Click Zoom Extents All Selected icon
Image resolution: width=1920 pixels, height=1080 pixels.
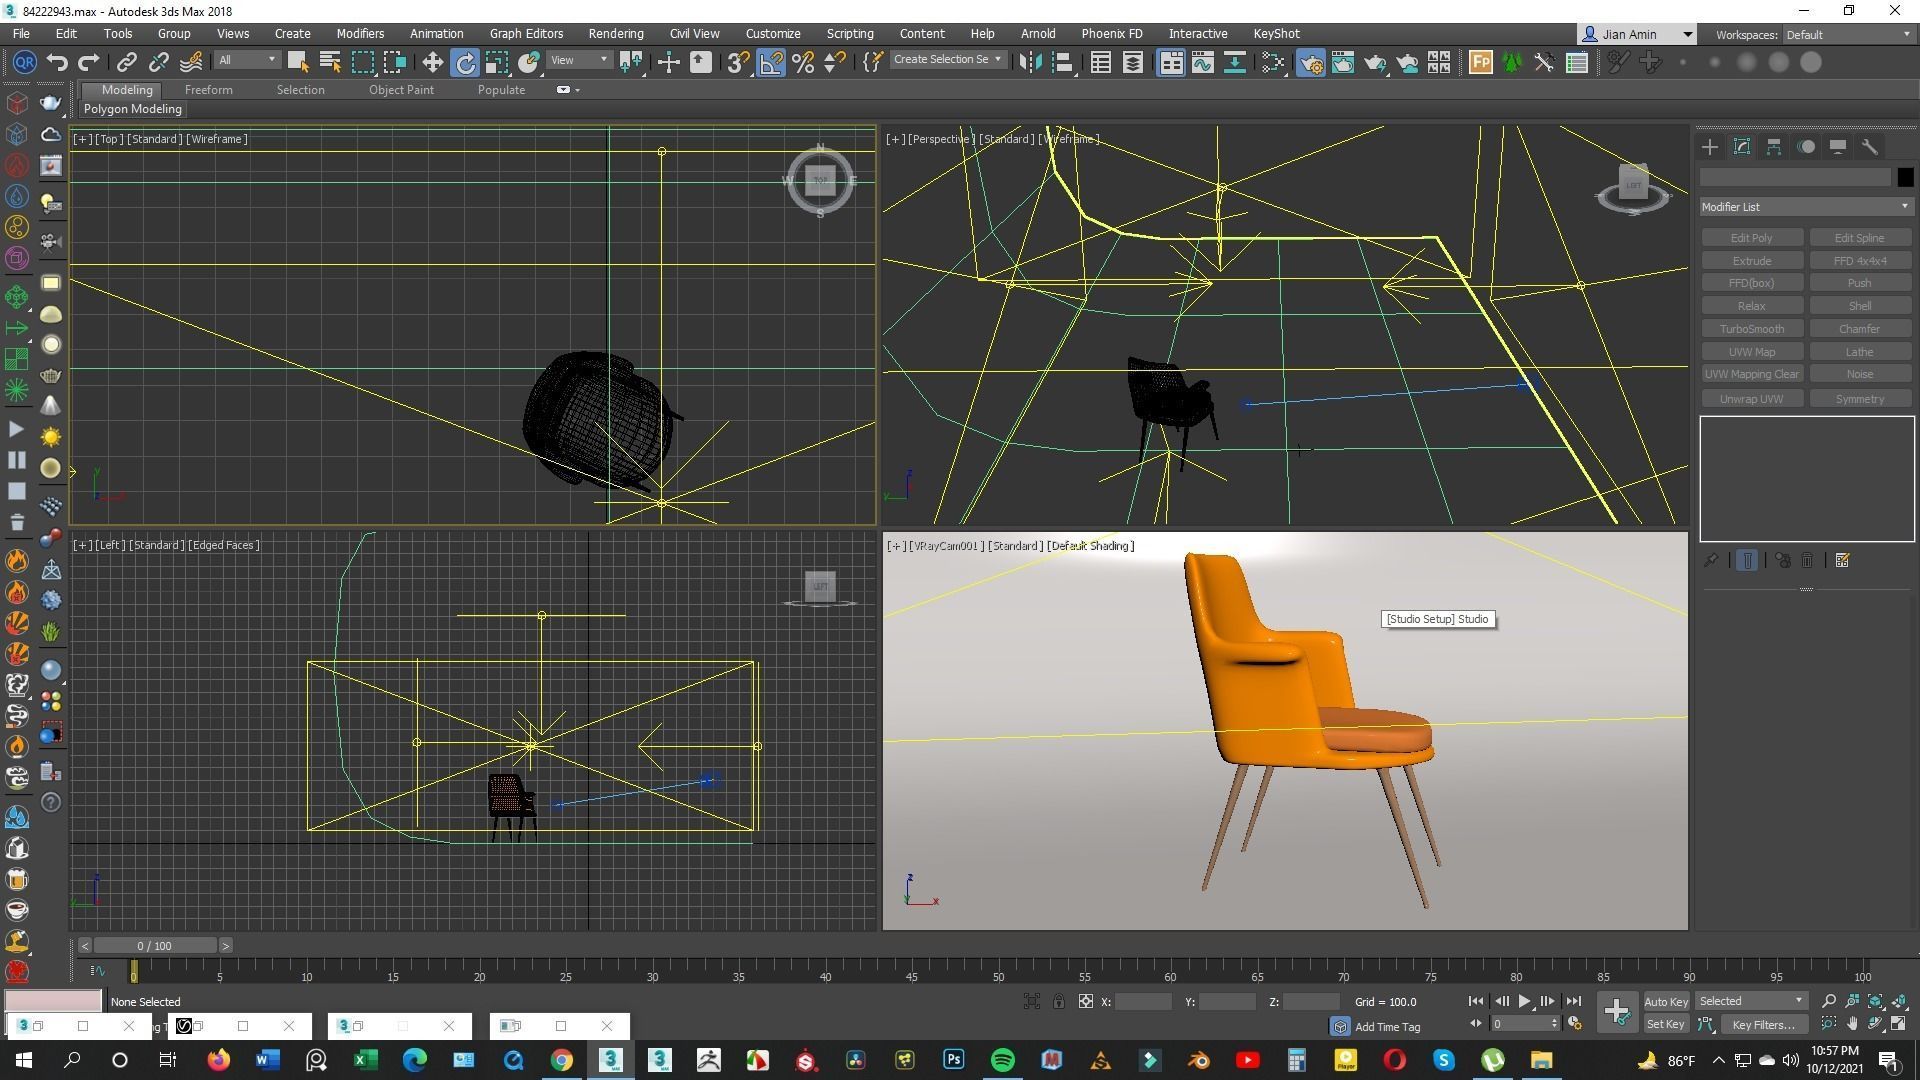click(1898, 1001)
